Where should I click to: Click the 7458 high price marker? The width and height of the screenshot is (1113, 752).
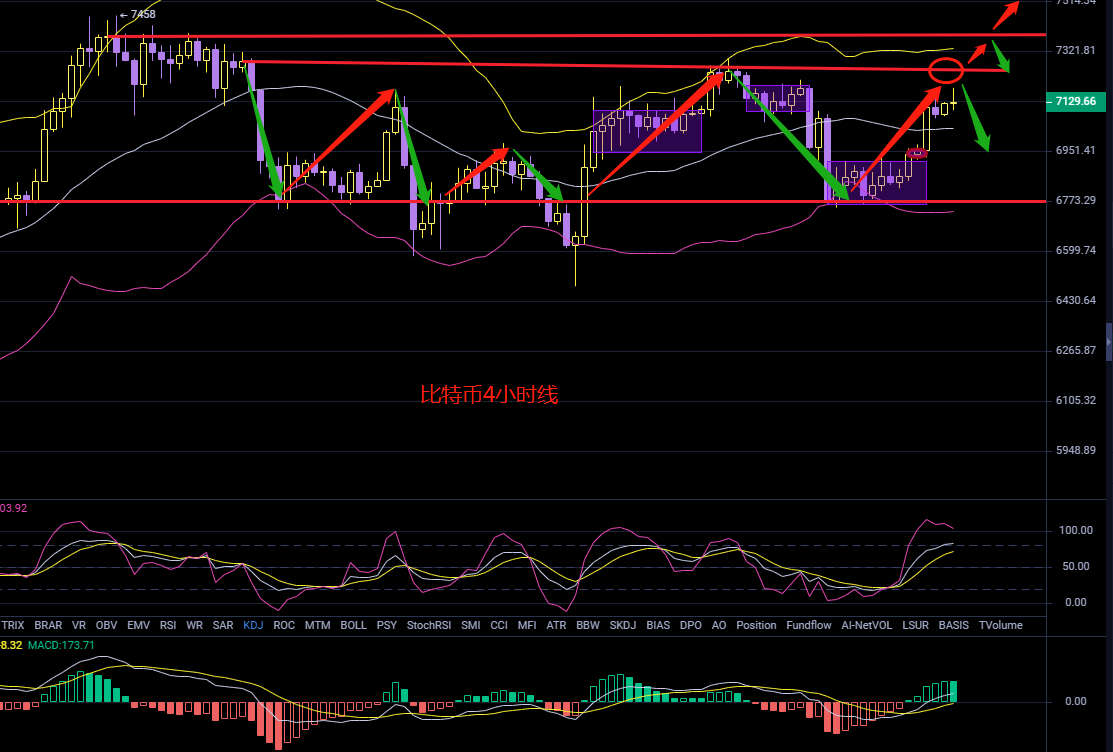pyautogui.click(x=138, y=14)
